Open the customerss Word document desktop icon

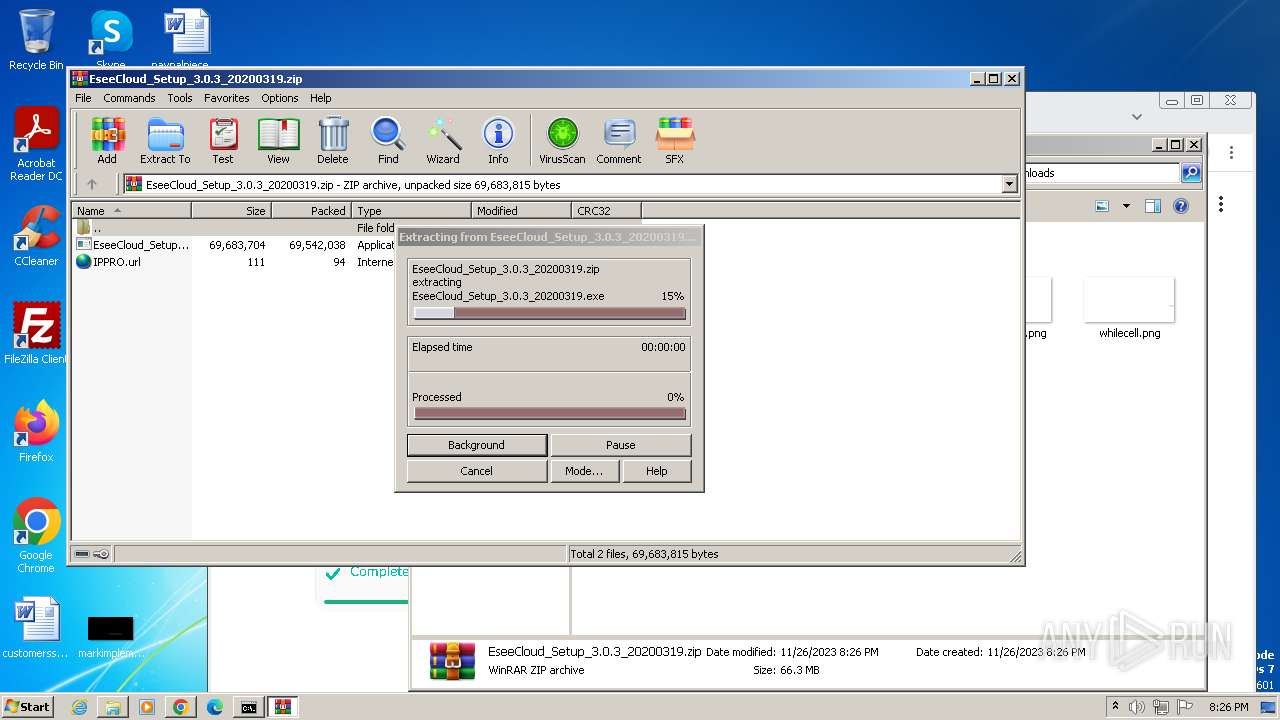(36, 629)
